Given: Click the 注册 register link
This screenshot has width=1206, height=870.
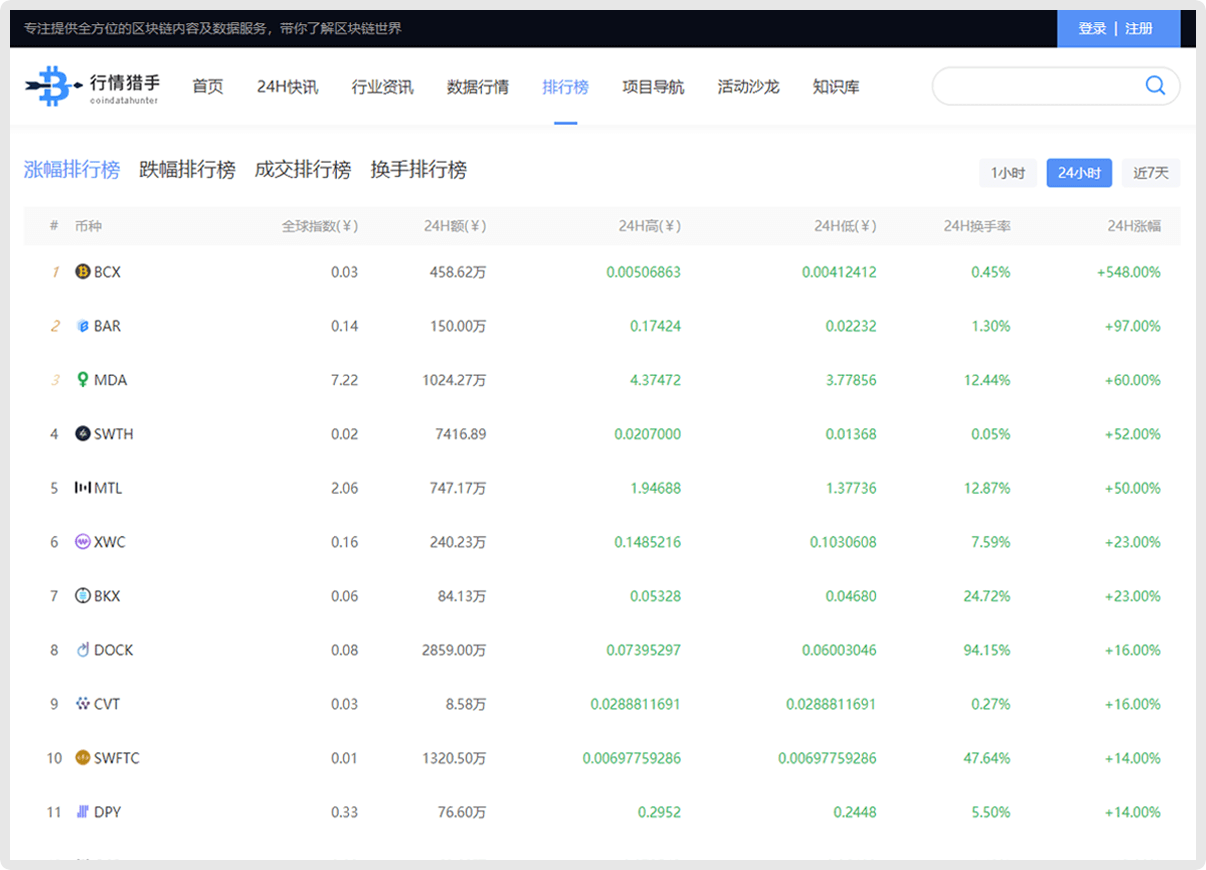Looking at the screenshot, I should (x=1139, y=29).
